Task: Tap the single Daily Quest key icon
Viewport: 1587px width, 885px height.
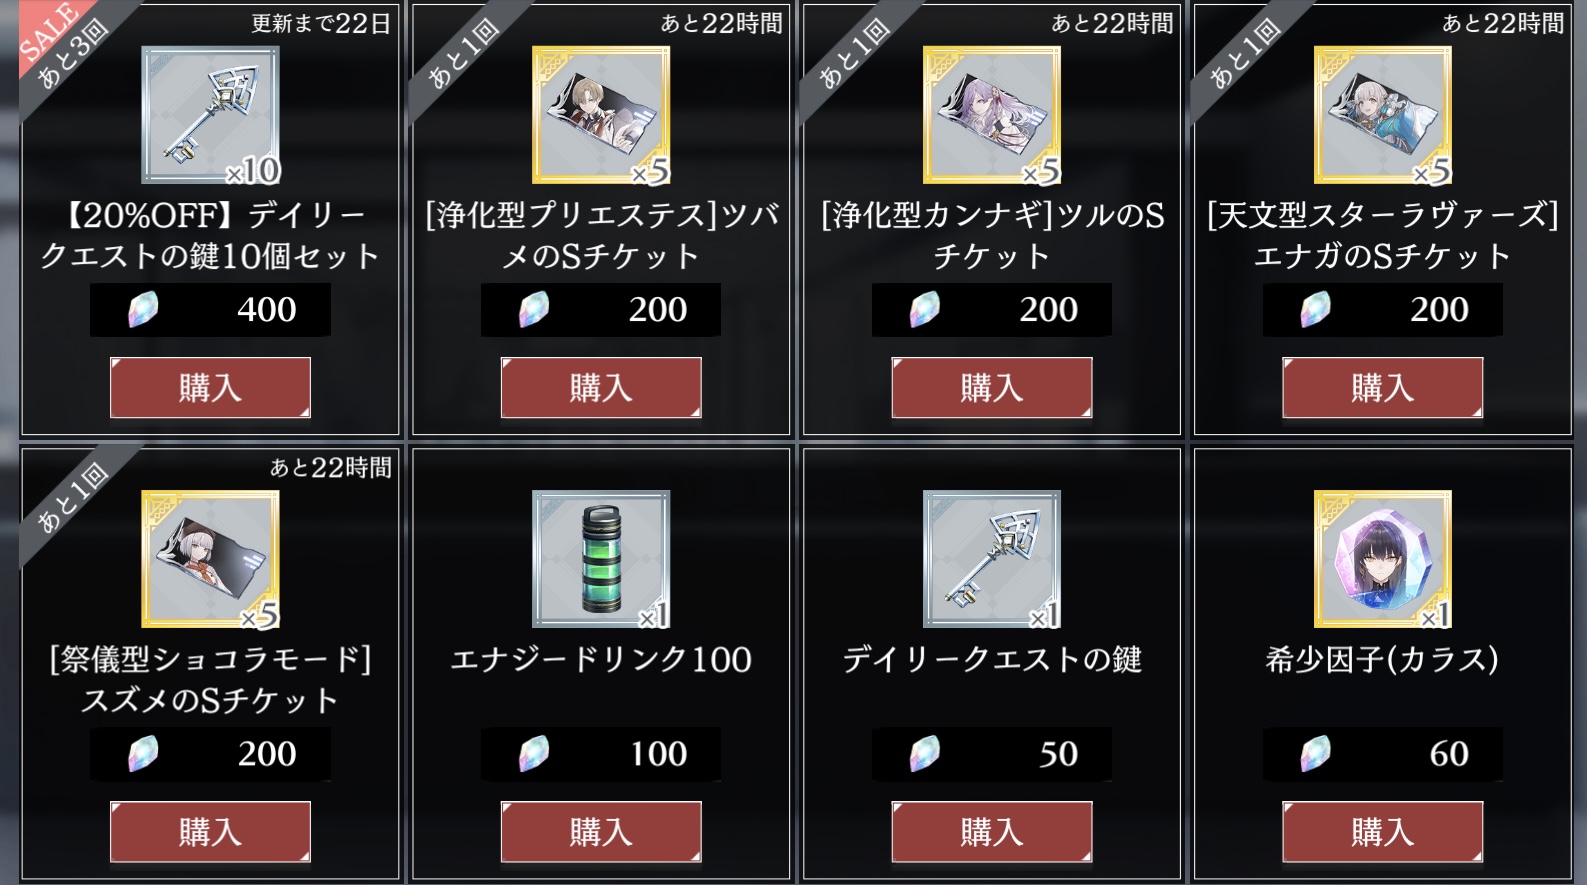Action: 992,559
